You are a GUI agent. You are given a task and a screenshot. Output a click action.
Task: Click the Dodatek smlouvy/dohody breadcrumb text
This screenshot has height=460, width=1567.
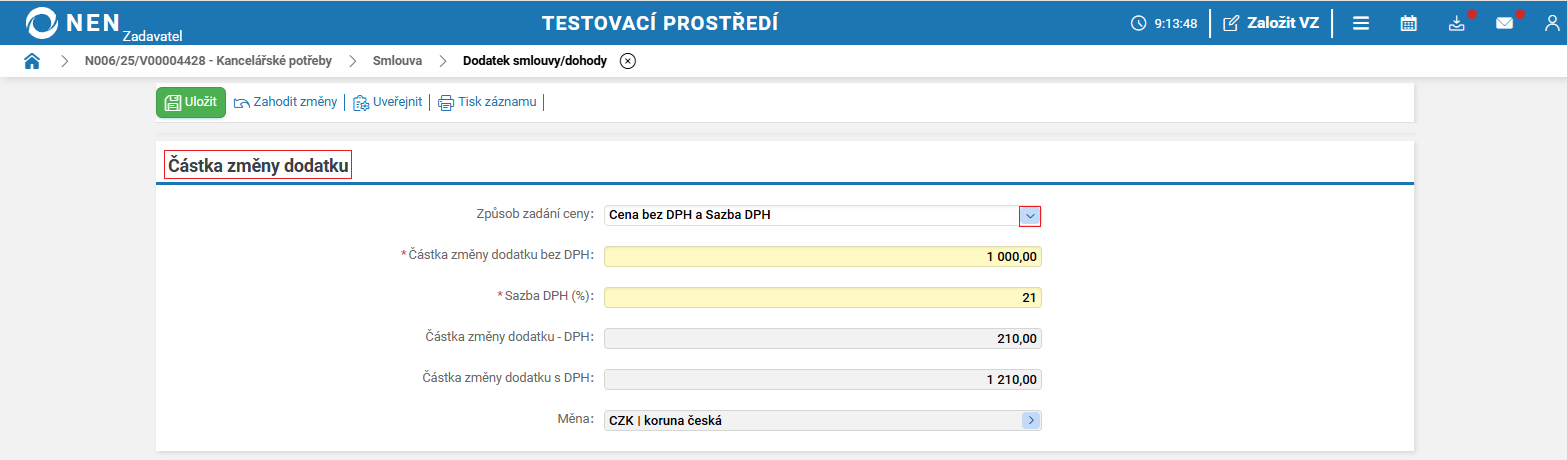pyautogui.click(x=535, y=61)
